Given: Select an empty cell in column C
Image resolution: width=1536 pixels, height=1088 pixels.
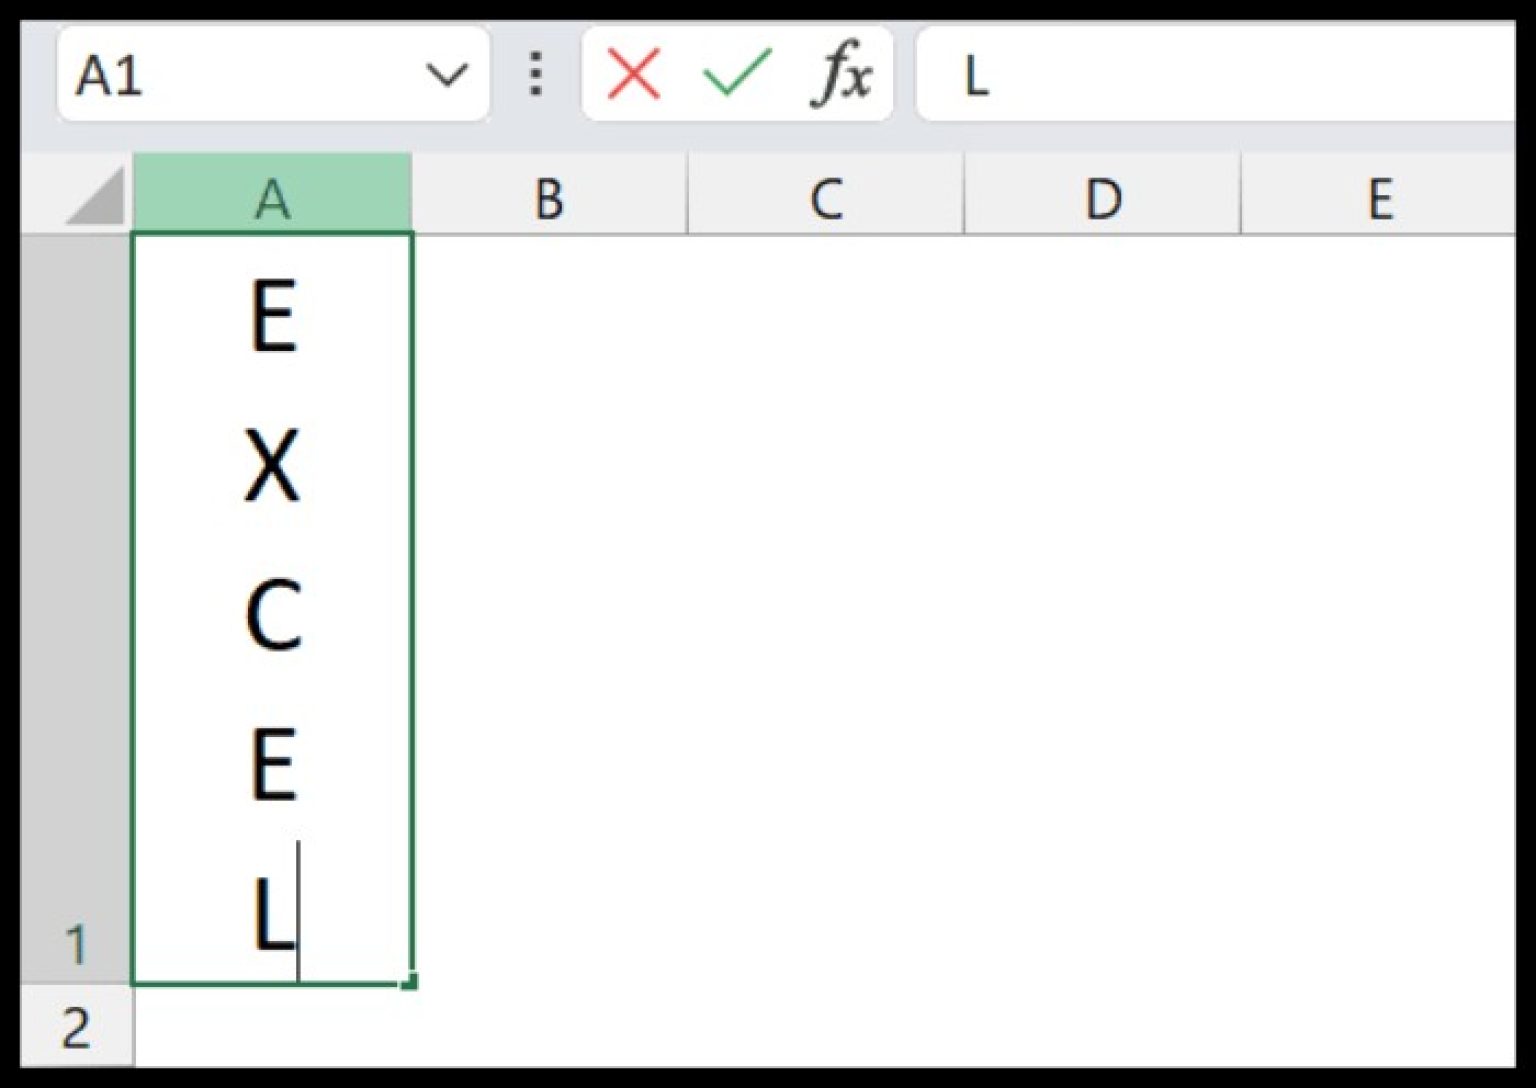Looking at the screenshot, I should coord(823,600).
